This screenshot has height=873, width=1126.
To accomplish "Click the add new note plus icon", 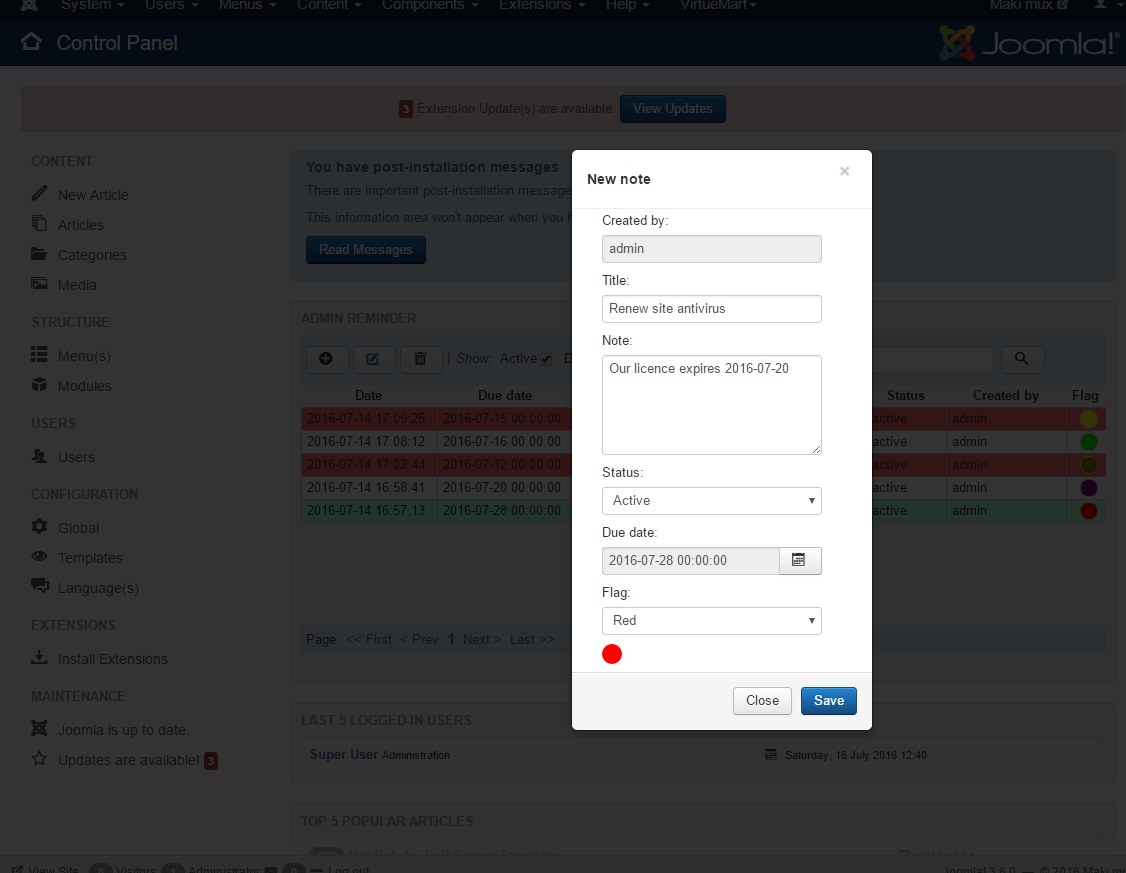I will click(x=326, y=359).
